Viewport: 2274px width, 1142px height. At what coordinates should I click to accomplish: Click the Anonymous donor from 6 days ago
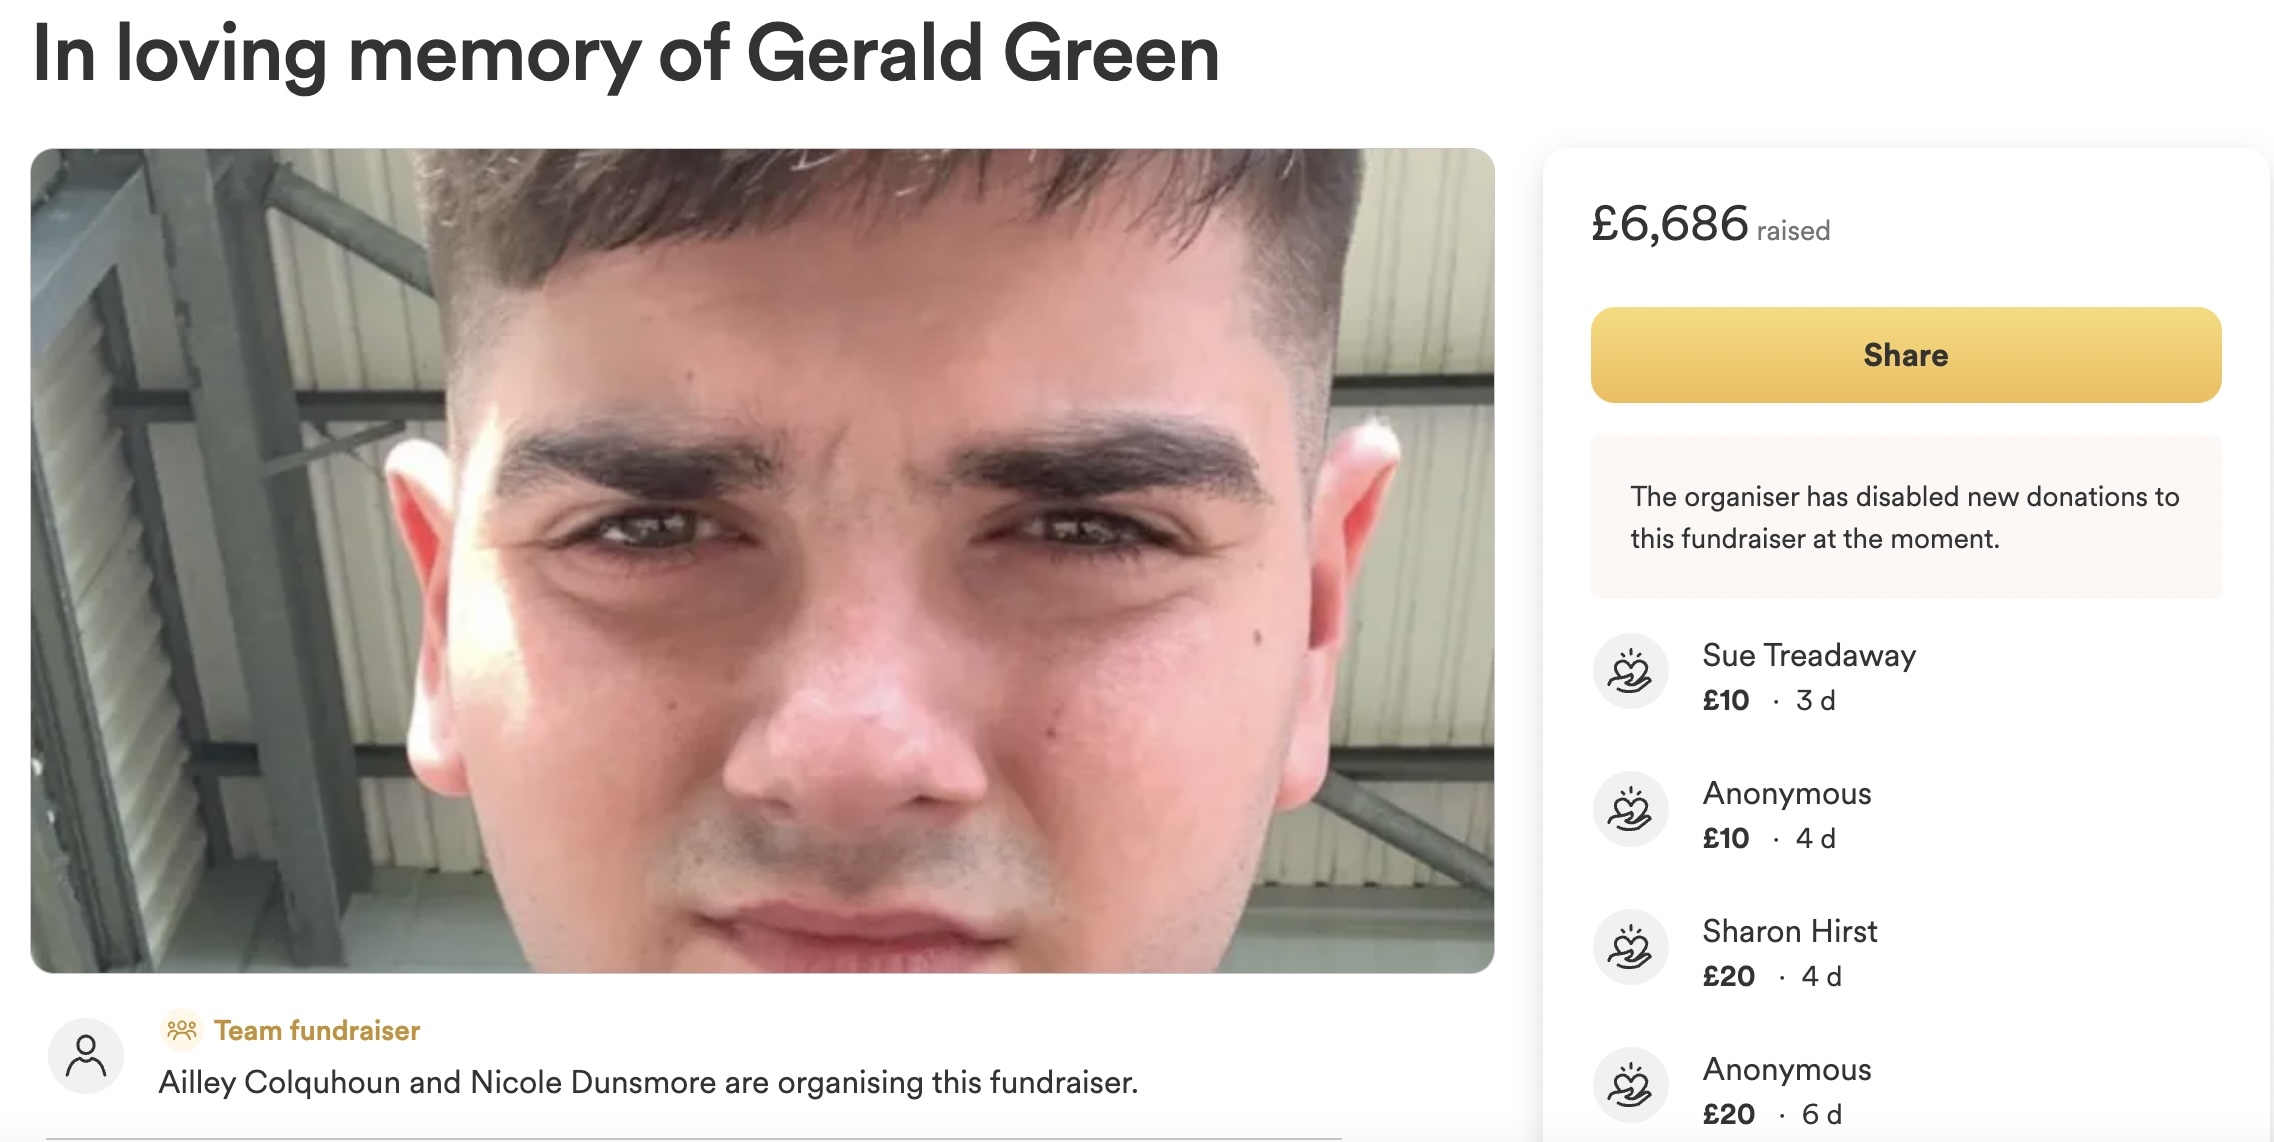1787,1069
